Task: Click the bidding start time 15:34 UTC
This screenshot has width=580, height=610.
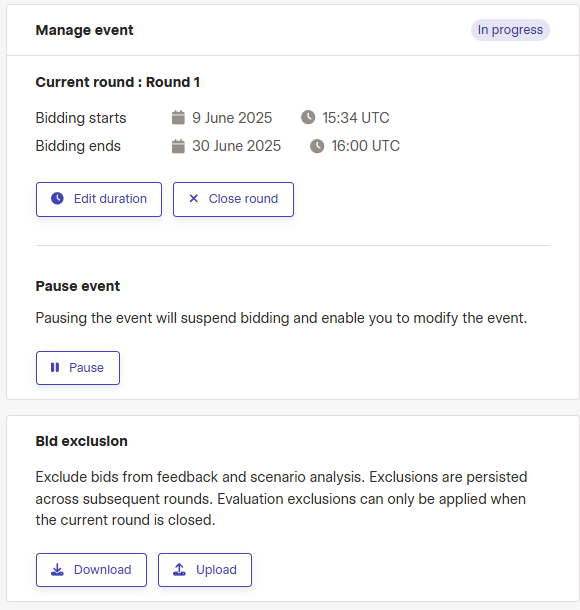Action: click(x=356, y=117)
